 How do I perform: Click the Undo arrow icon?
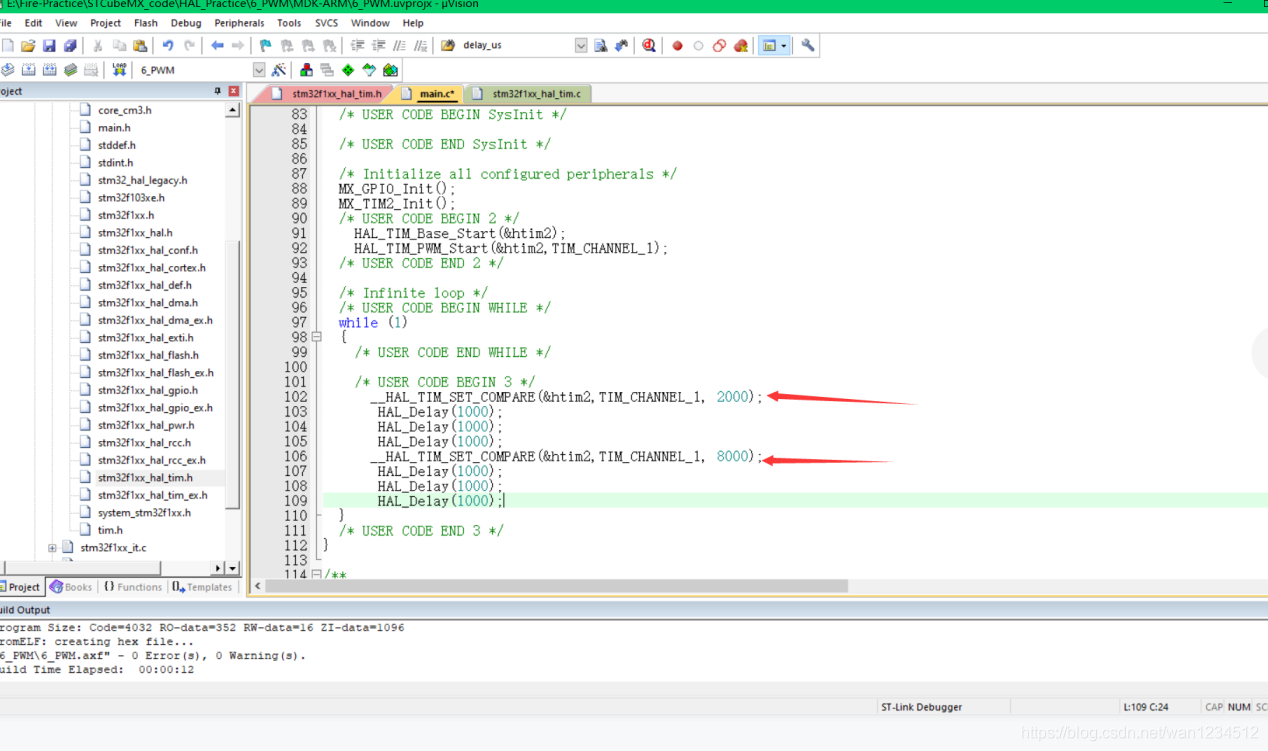[168, 46]
